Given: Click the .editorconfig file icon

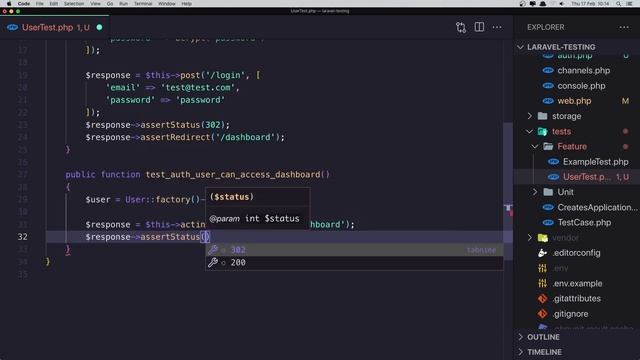Looking at the screenshot, I should click(542, 253).
